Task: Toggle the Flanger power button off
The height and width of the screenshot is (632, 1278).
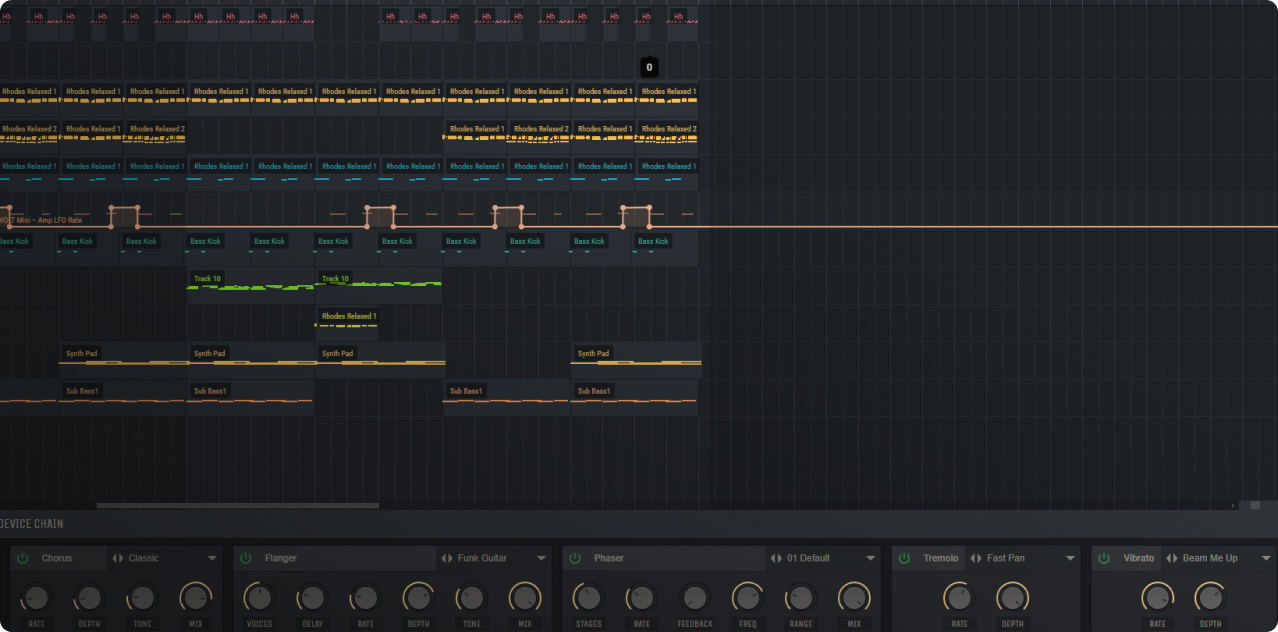Action: pos(246,558)
